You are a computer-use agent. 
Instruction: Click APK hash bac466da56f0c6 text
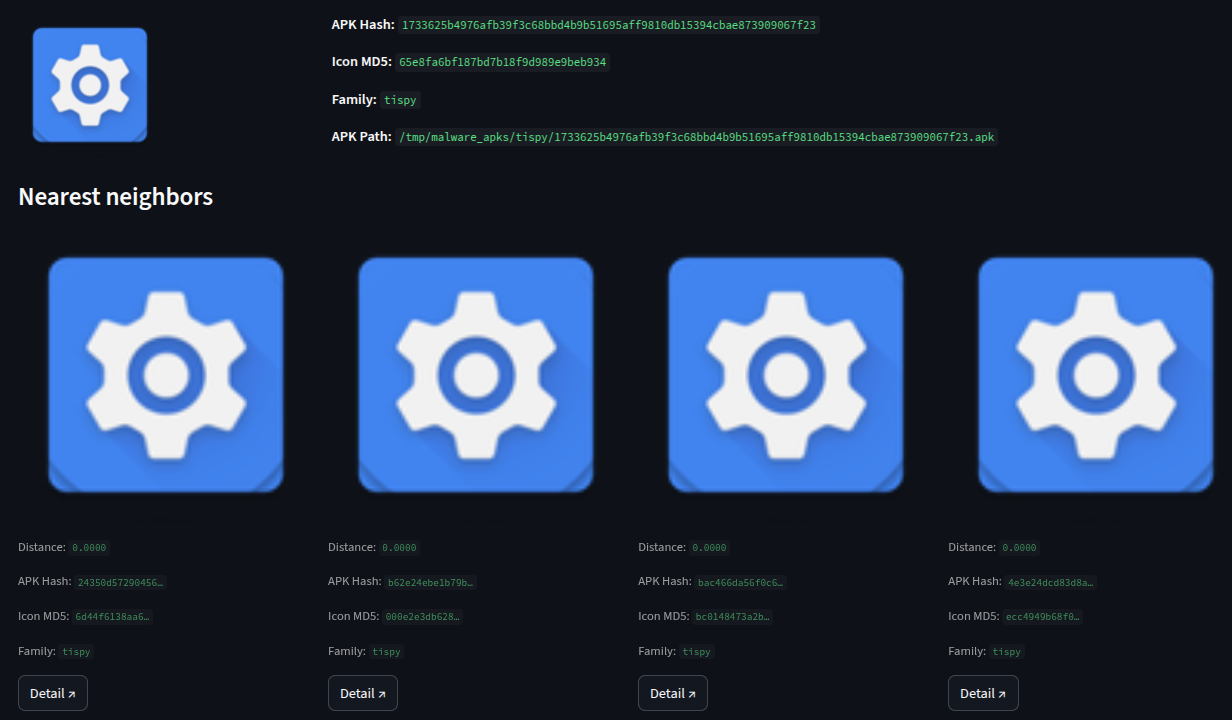click(x=741, y=582)
